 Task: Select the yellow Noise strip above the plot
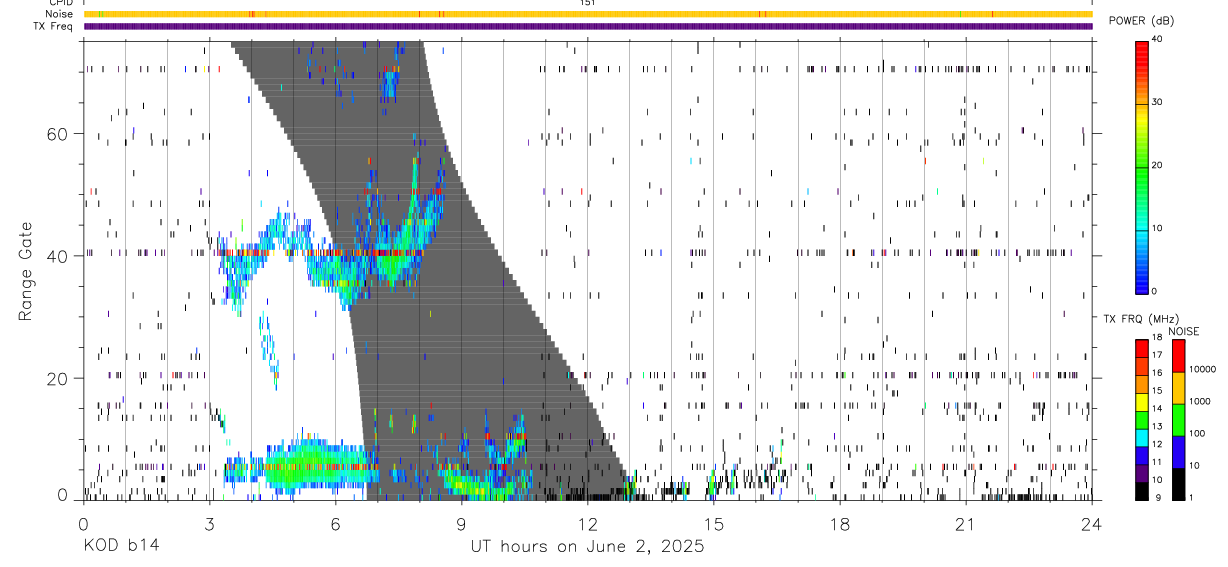(x=588, y=14)
